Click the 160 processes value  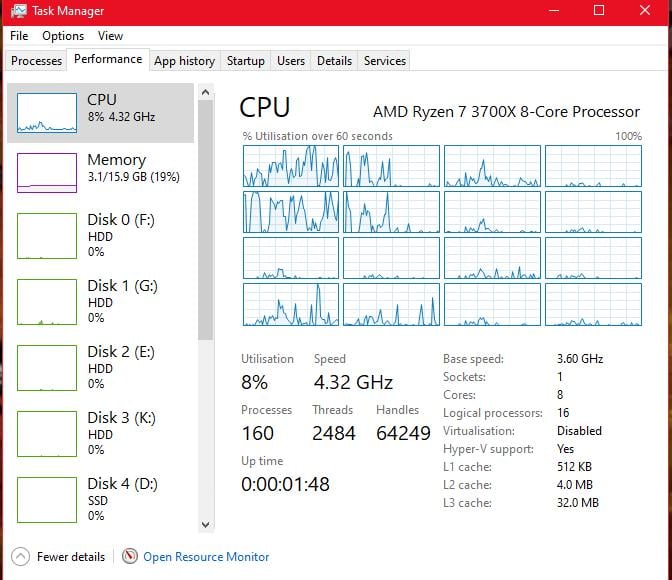click(258, 433)
